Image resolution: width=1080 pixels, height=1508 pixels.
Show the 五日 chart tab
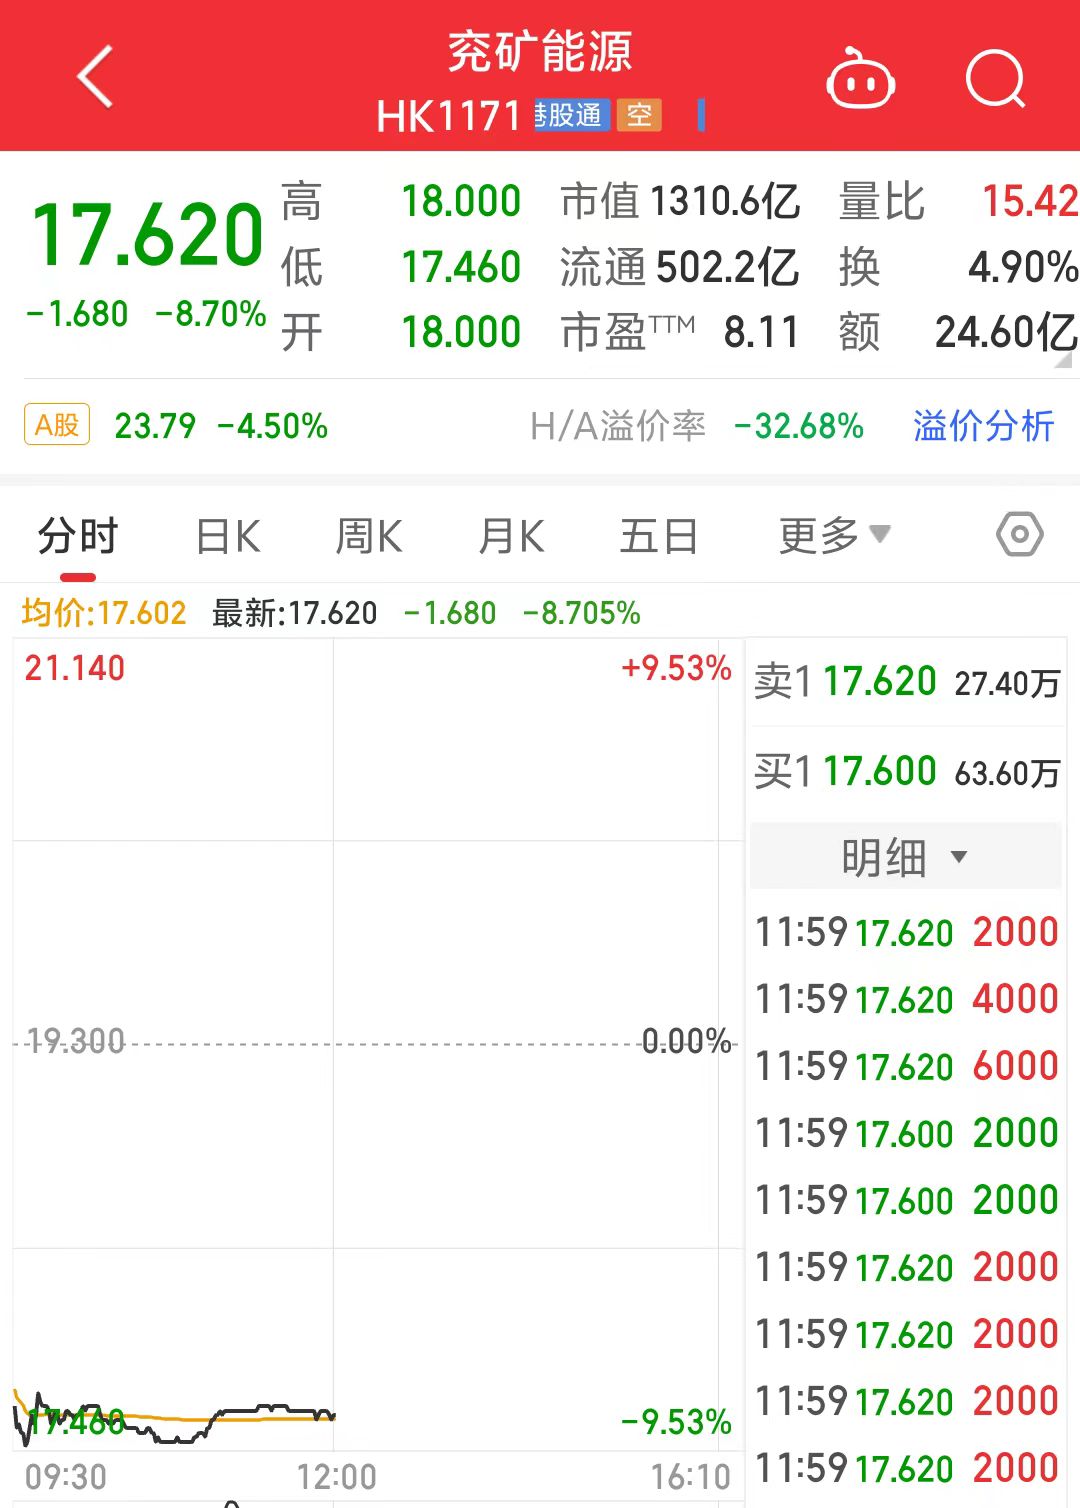[x=658, y=536]
